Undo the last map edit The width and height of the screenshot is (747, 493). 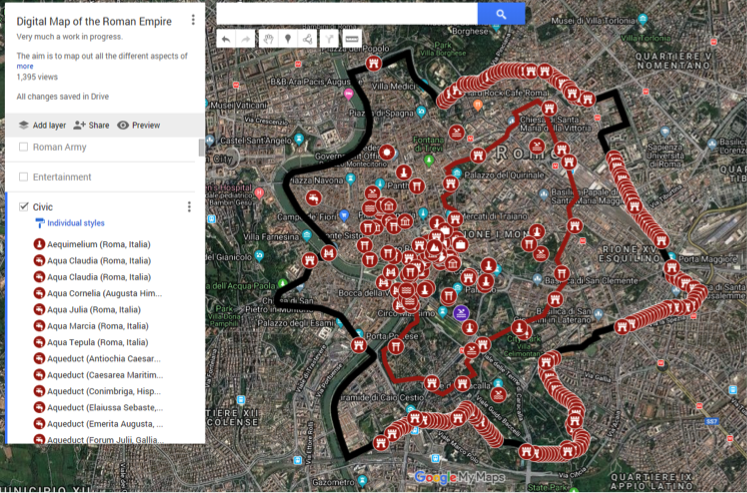(226, 39)
